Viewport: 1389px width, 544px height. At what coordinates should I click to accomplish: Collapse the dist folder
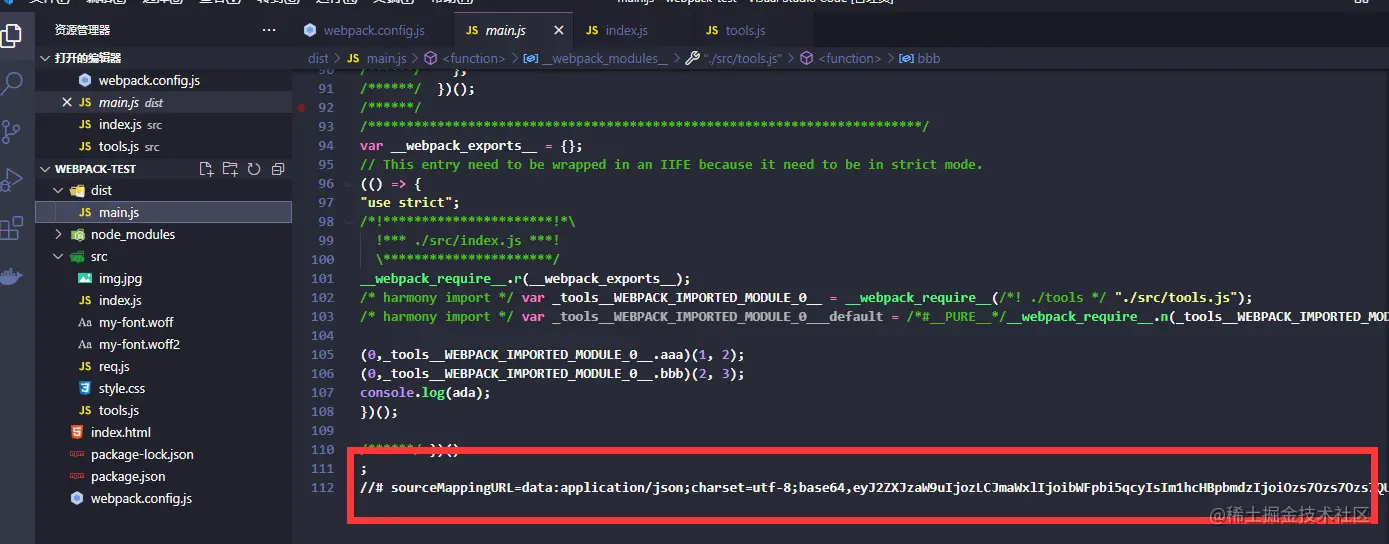[x=58, y=190]
